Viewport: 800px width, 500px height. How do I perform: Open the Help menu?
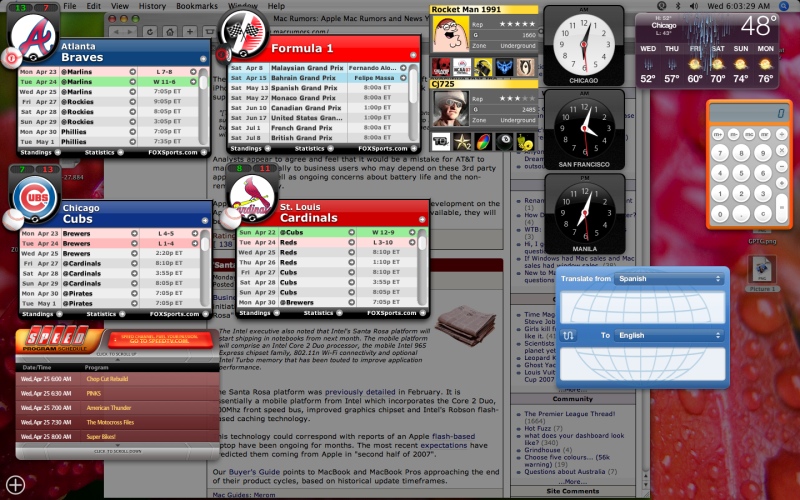coord(276,6)
